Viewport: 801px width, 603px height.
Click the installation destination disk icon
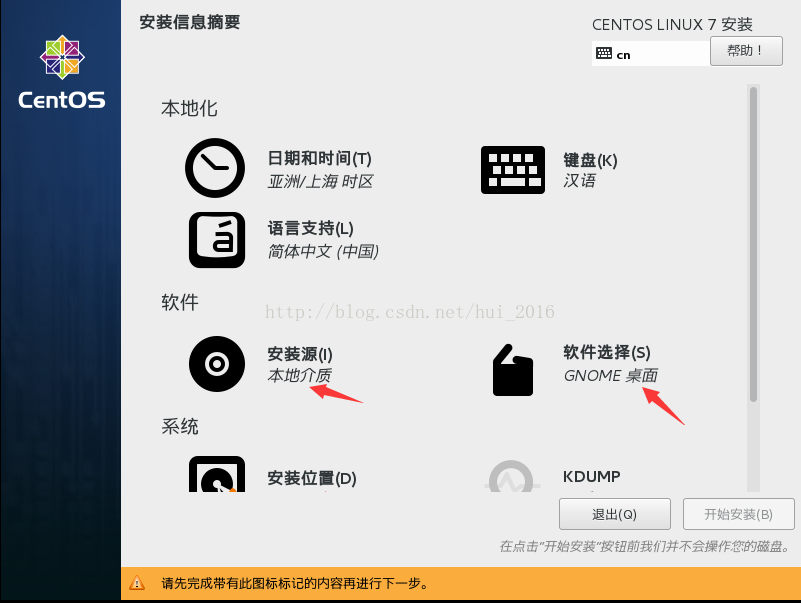coord(217,474)
